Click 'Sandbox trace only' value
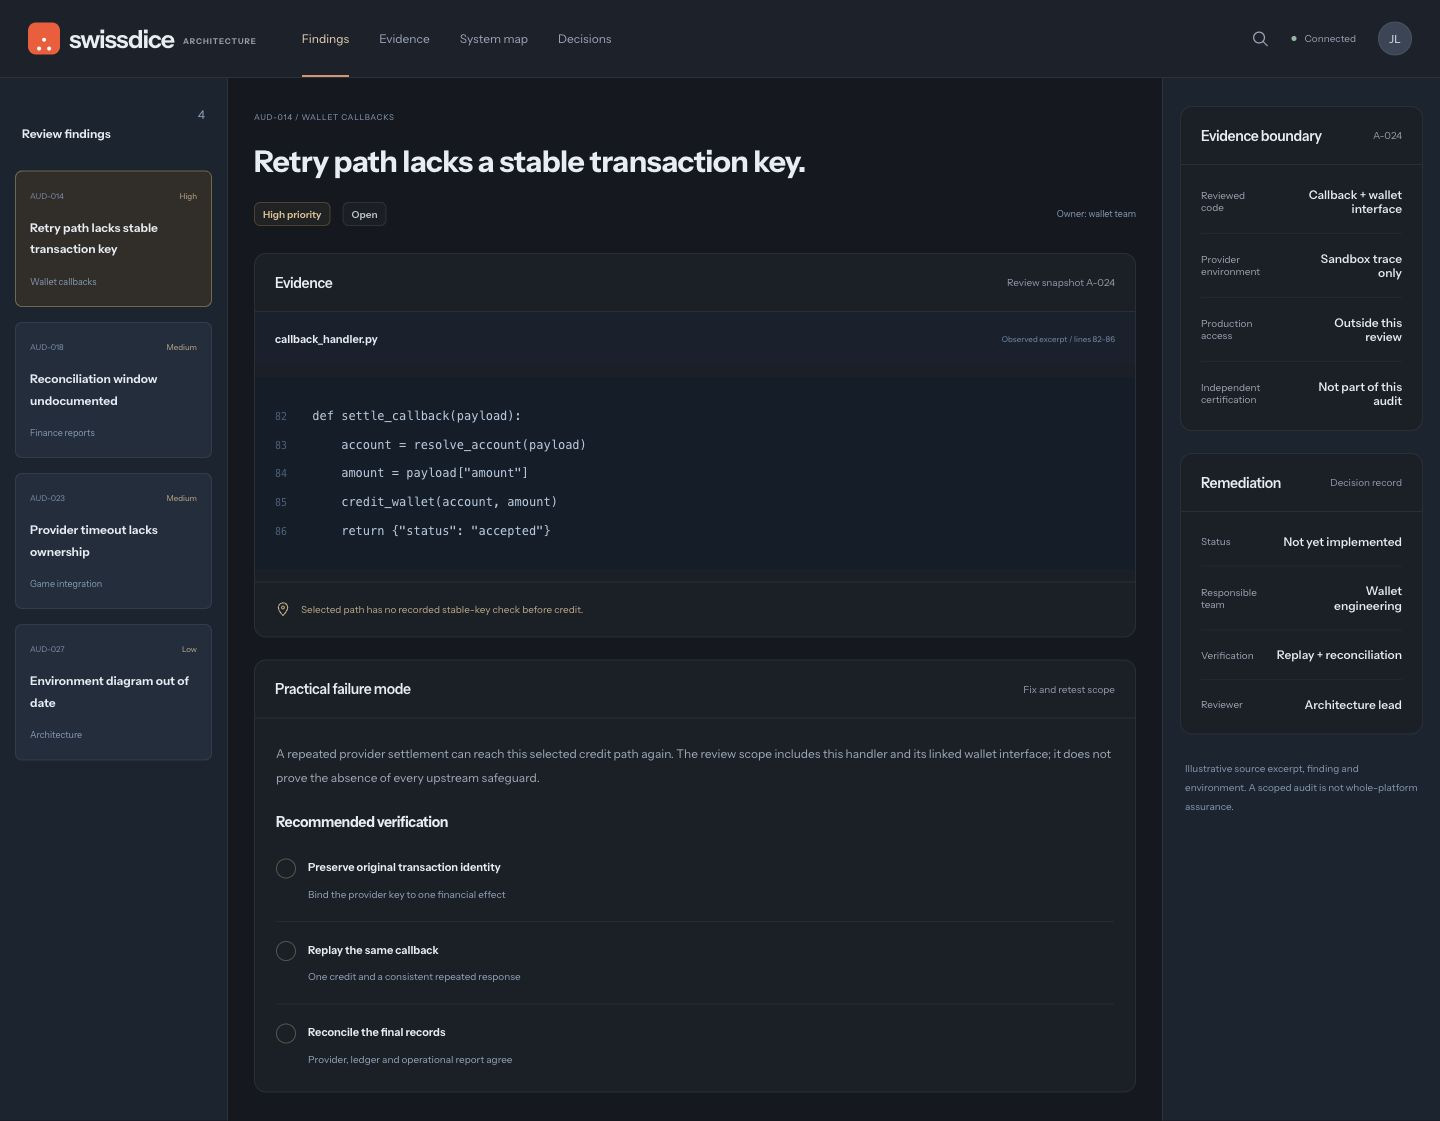The image size is (1440, 1121). [x=1360, y=266]
